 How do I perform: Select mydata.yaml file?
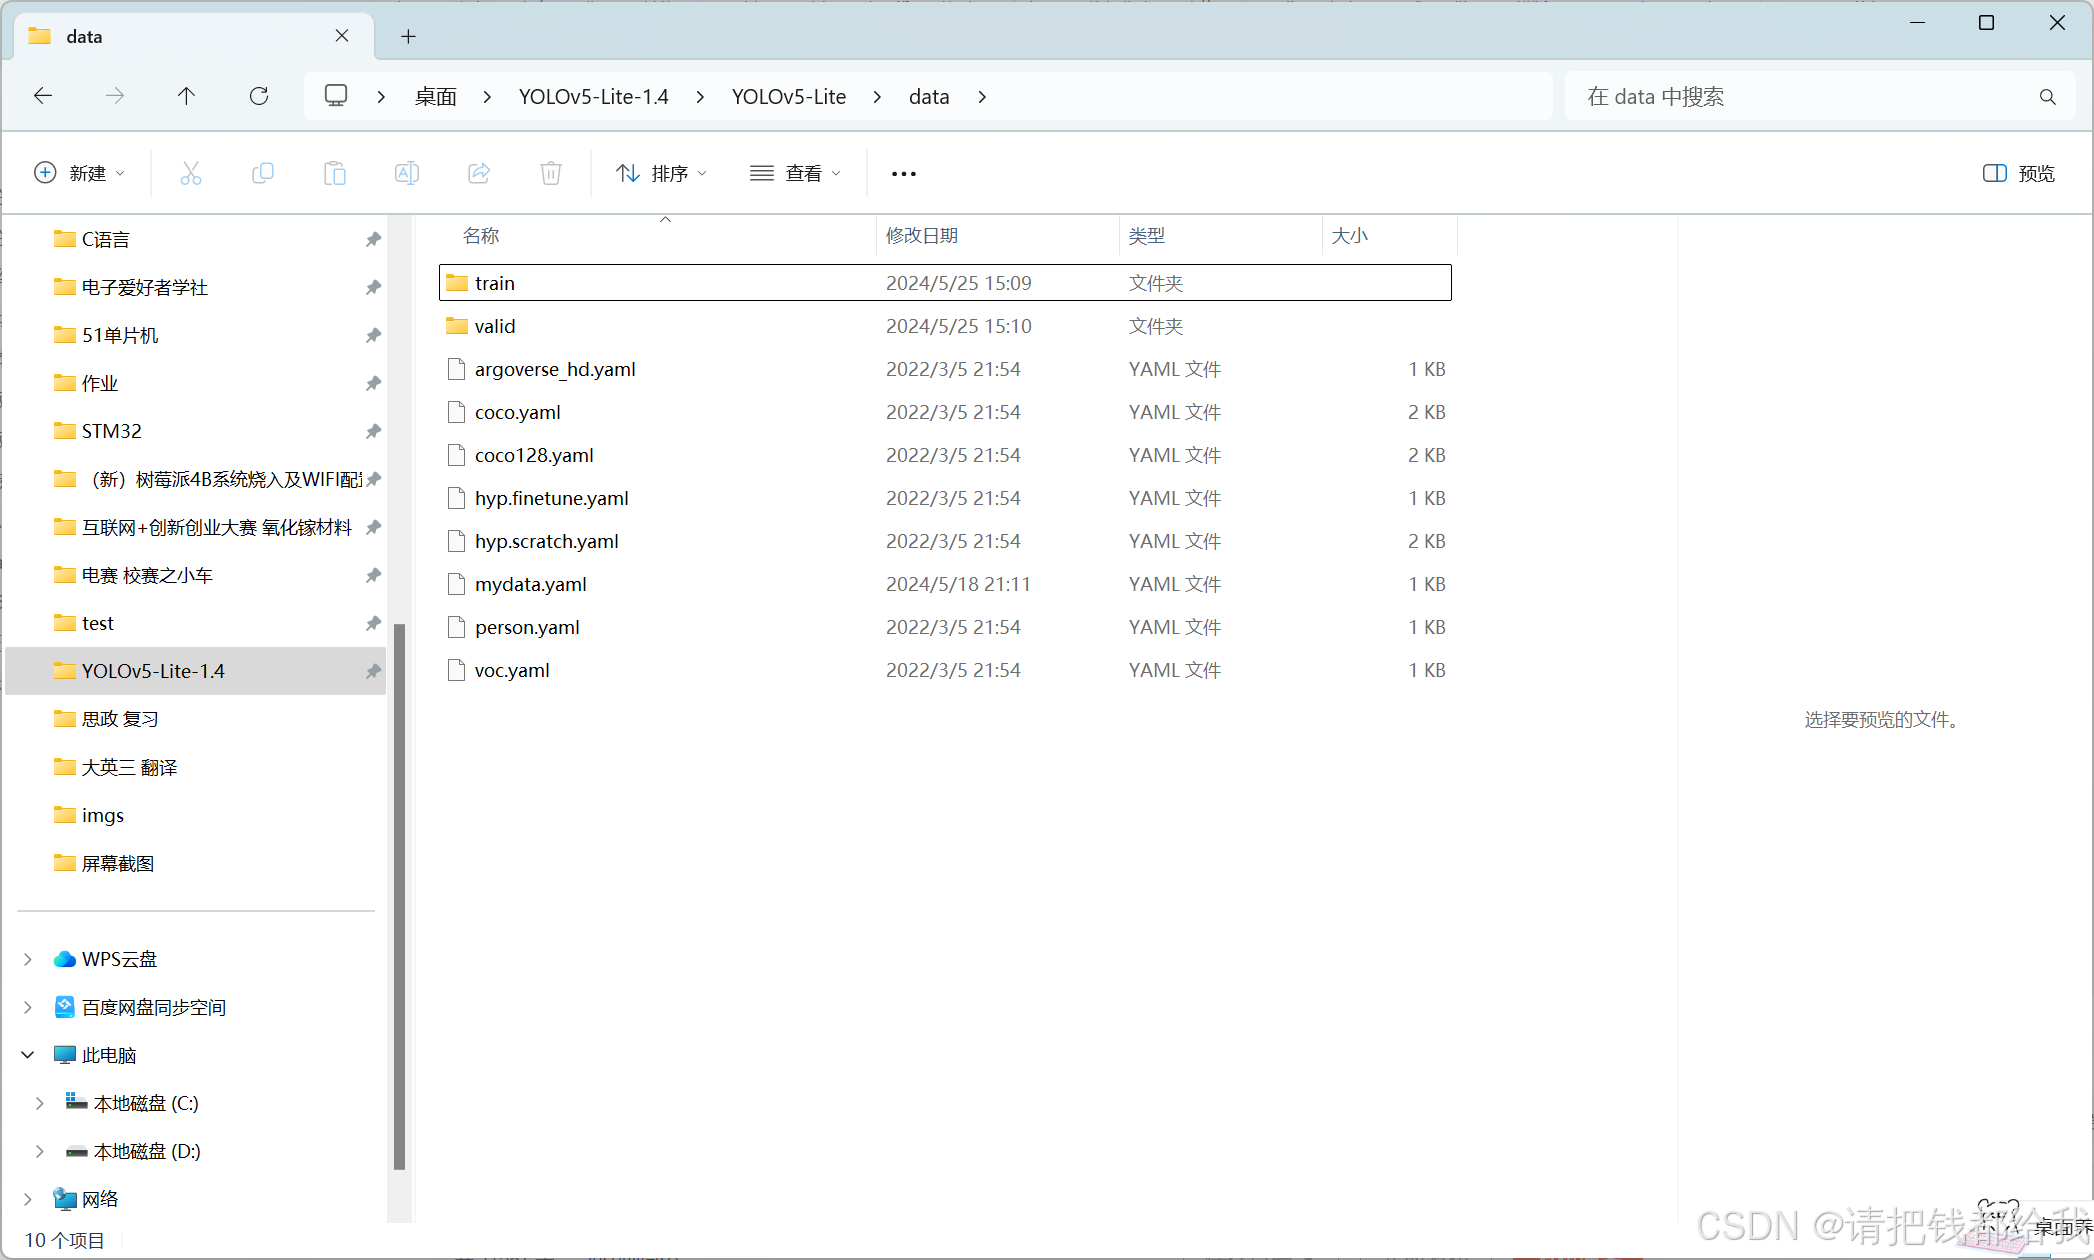pyautogui.click(x=945, y=584)
